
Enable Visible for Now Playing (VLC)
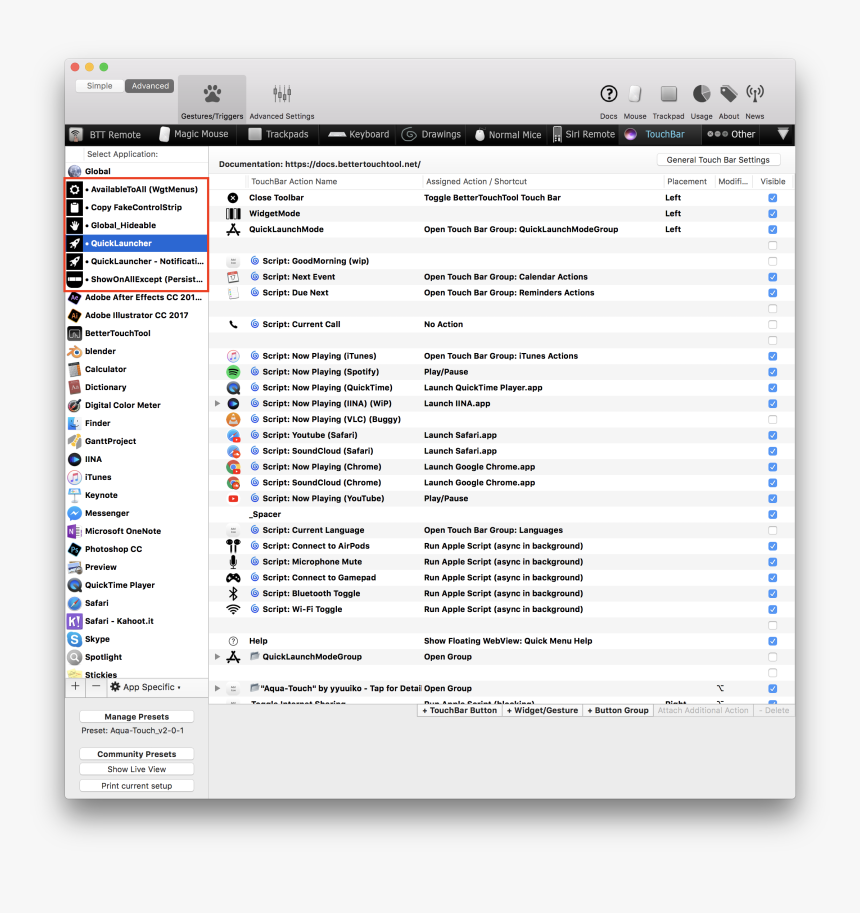coord(772,419)
